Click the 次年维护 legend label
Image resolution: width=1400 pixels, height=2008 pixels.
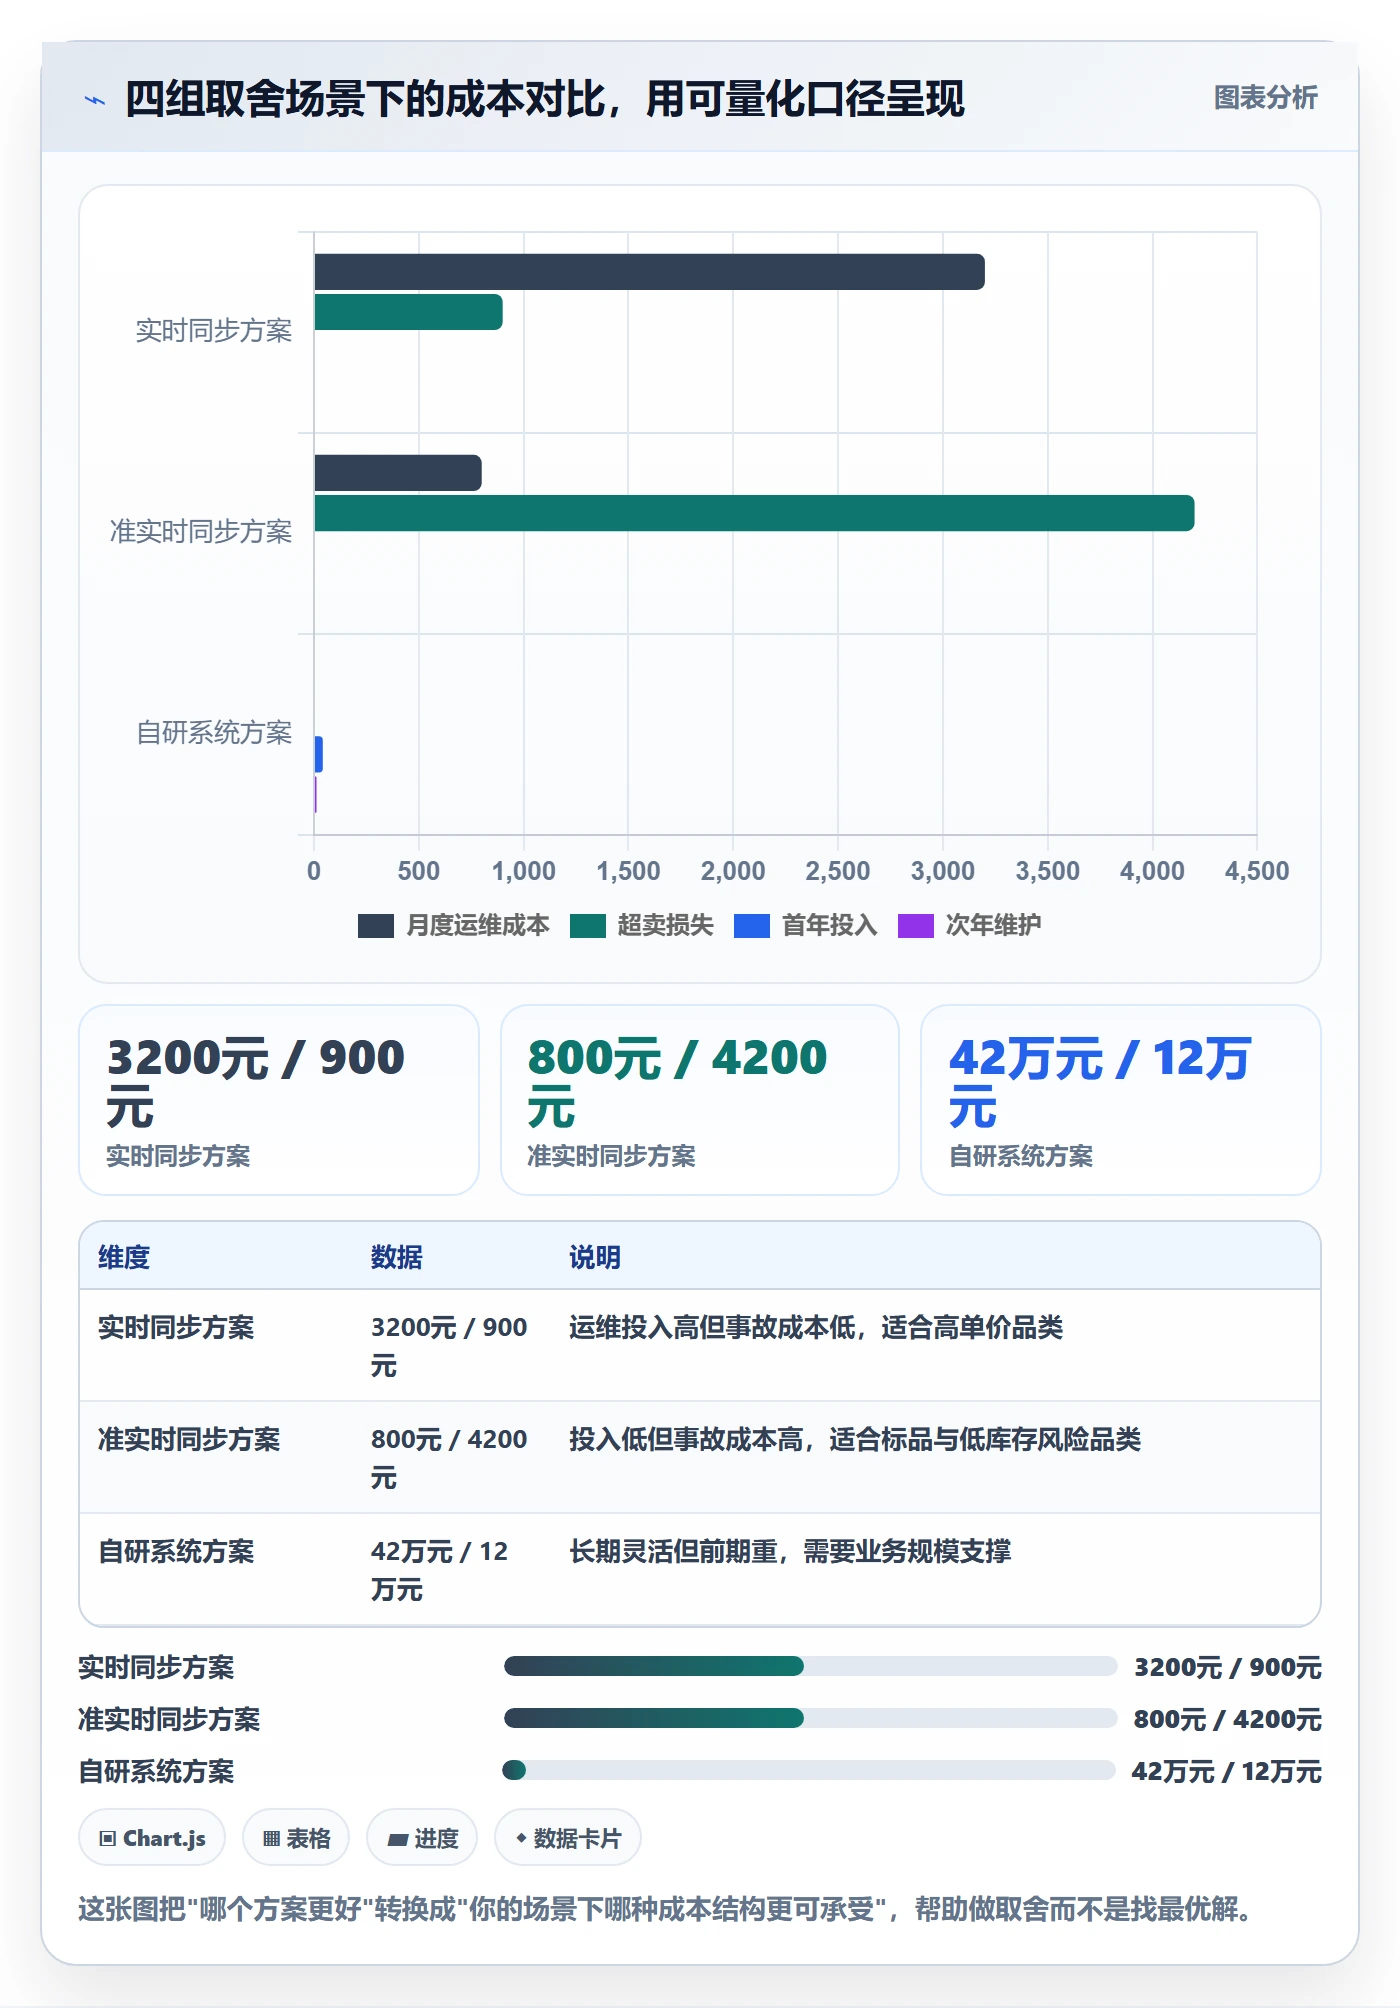(994, 926)
